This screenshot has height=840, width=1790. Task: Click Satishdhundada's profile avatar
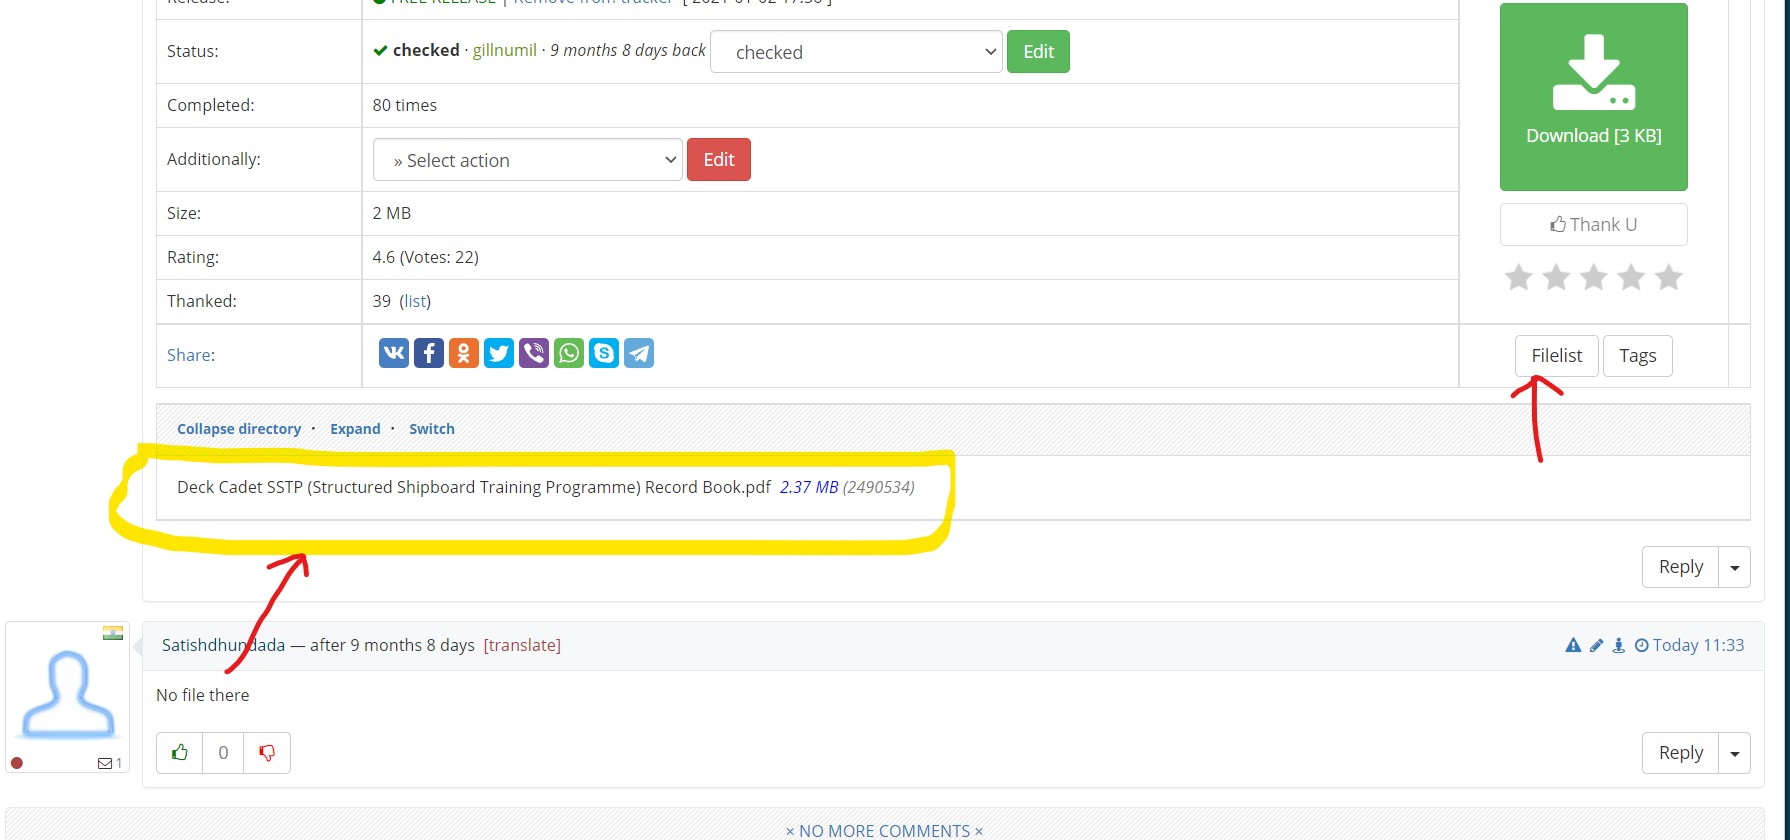point(68,695)
